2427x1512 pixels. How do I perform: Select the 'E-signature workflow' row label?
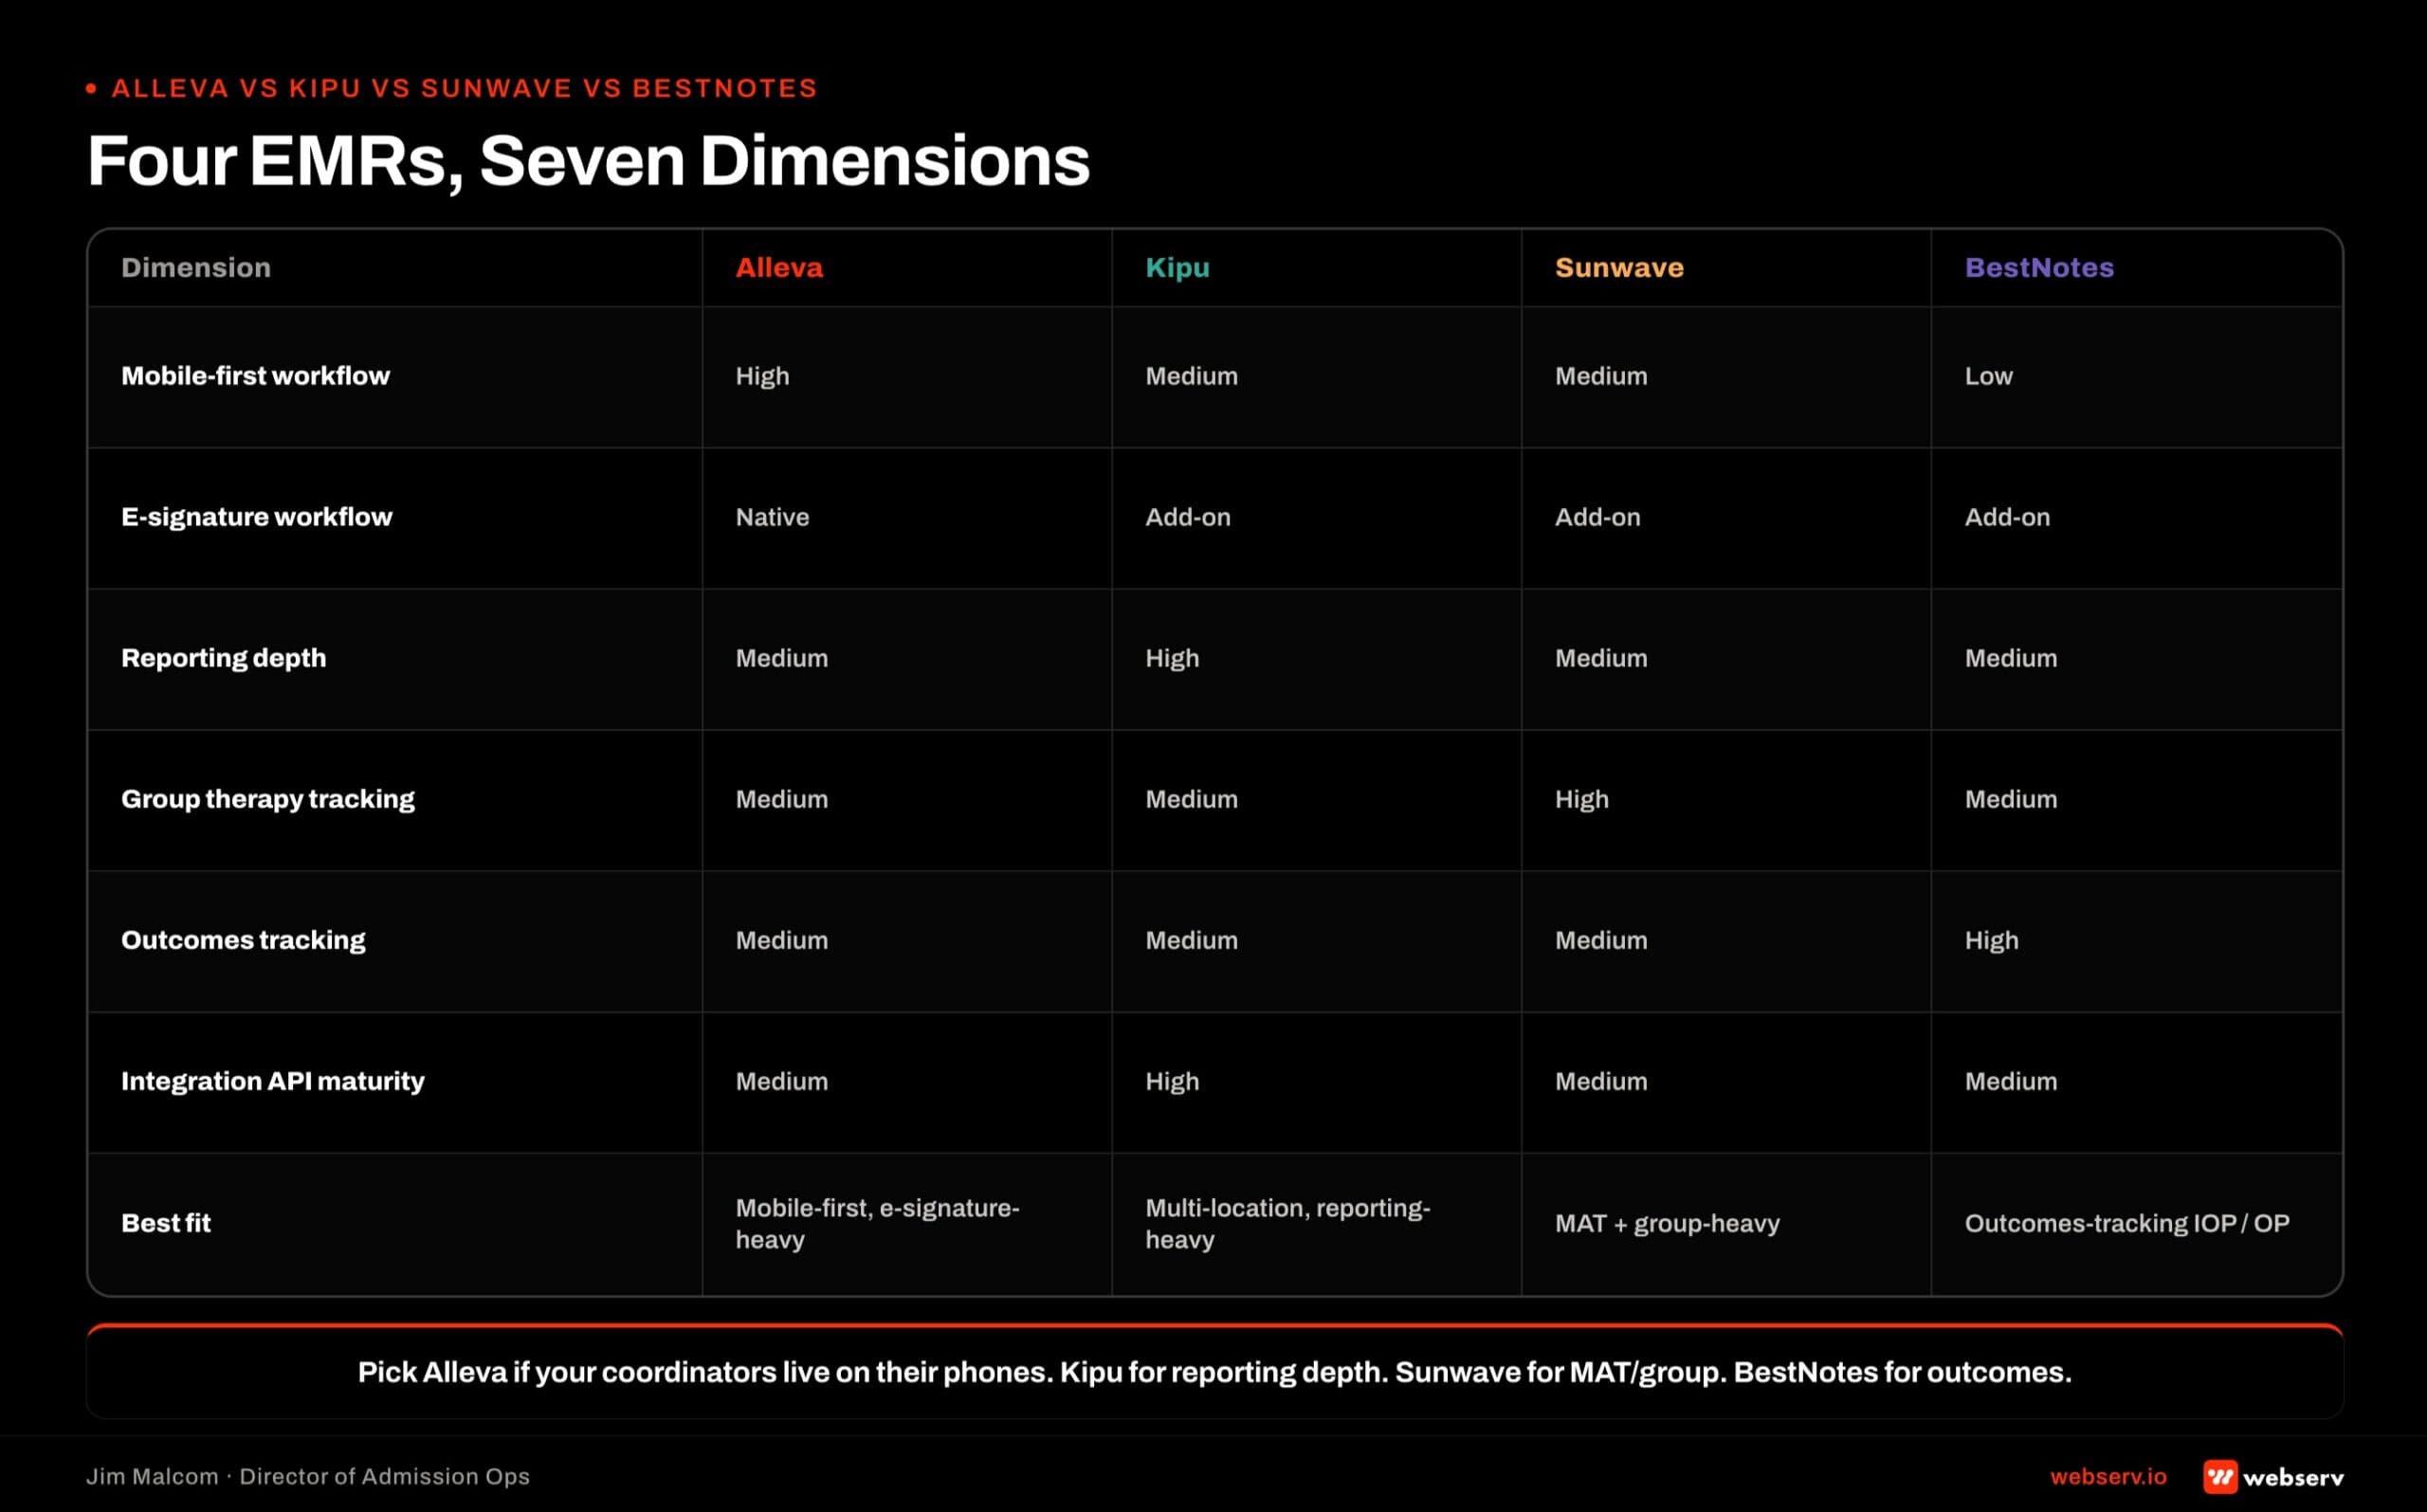pyautogui.click(x=257, y=517)
